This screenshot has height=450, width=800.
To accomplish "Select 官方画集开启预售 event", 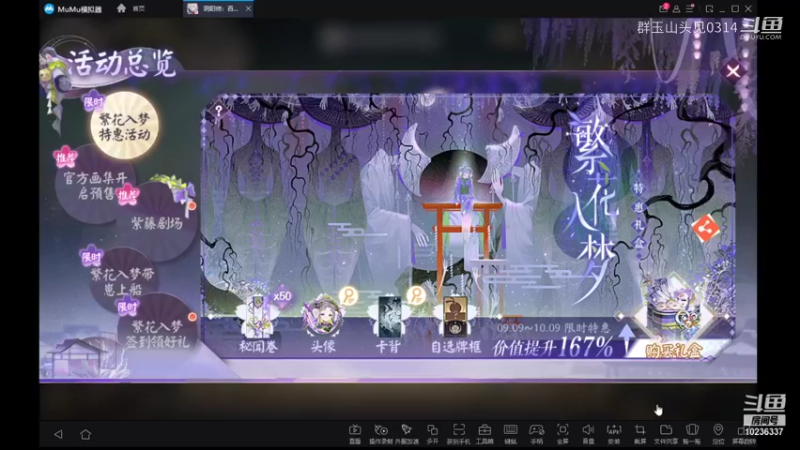I will (x=95, y=186).
